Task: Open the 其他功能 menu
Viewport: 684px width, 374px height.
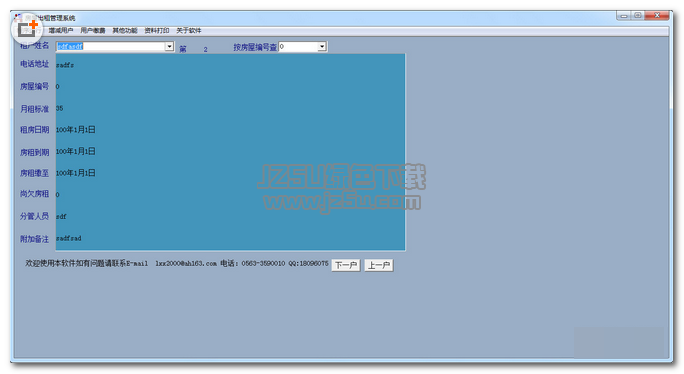Action: coord(125,31)
